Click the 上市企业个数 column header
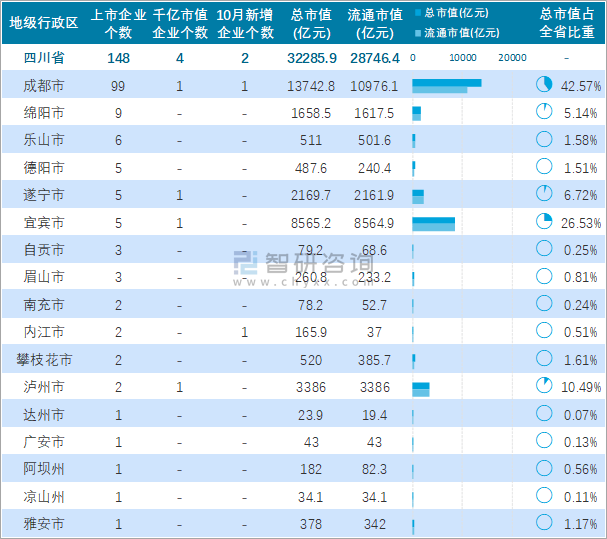Viewport: 607px width, 539px height. point(118,23)
